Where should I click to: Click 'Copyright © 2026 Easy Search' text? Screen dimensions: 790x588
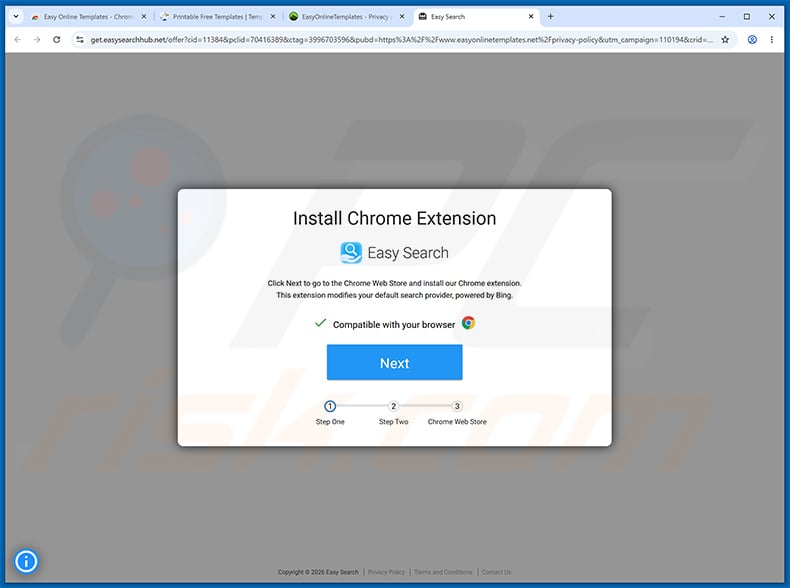pos(318,572)
